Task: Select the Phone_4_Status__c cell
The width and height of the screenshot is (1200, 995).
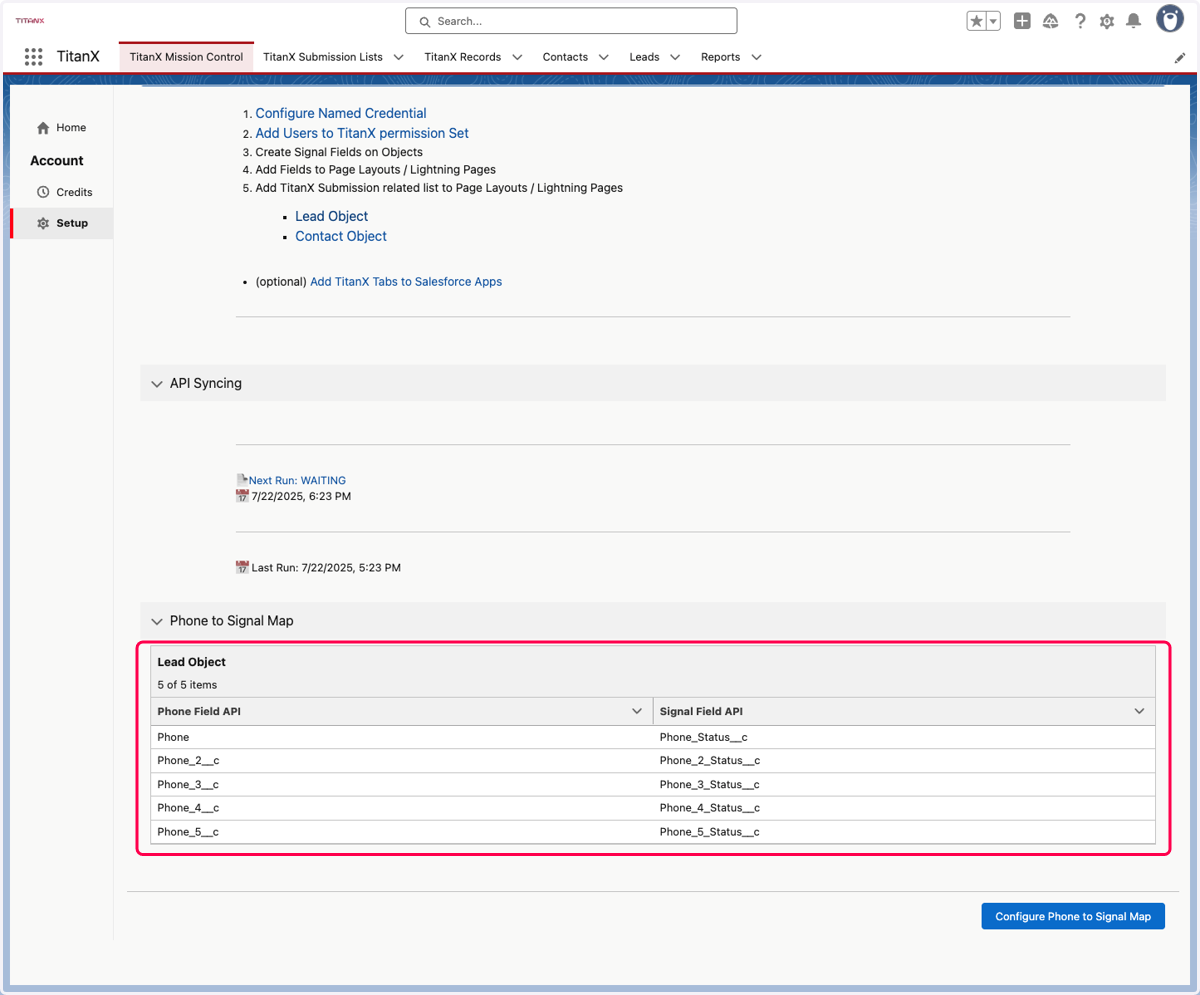Action: 904,808
